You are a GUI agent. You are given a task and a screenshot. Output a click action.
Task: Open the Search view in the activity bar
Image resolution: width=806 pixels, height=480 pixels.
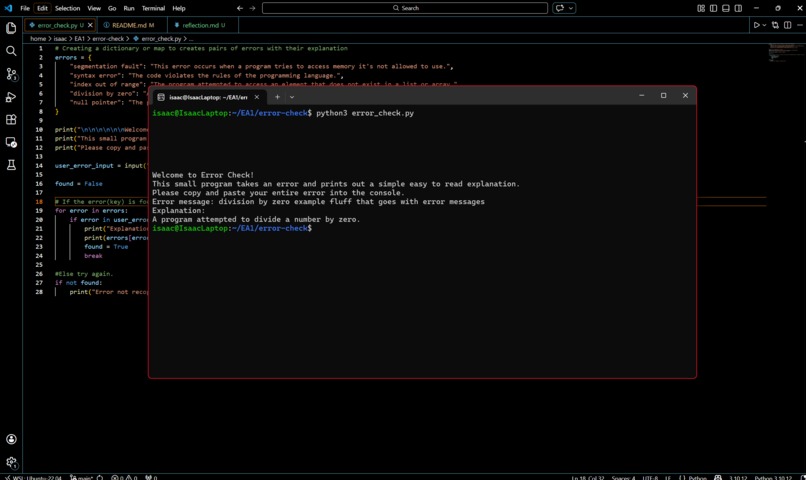[11, 51]
